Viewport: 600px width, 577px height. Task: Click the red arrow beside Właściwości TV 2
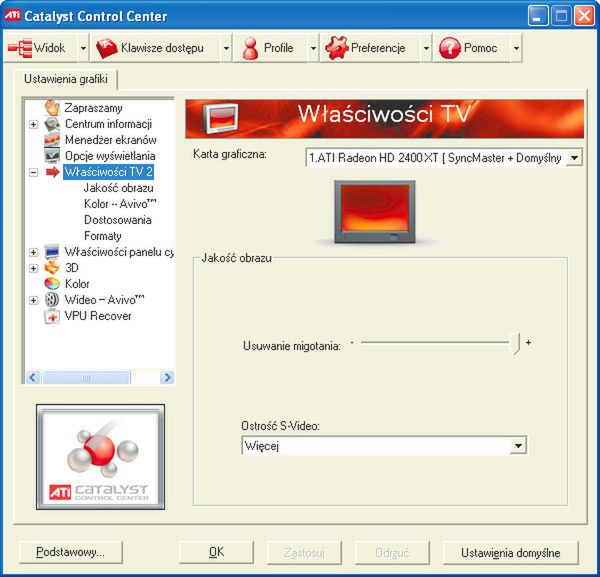(52, 172)
